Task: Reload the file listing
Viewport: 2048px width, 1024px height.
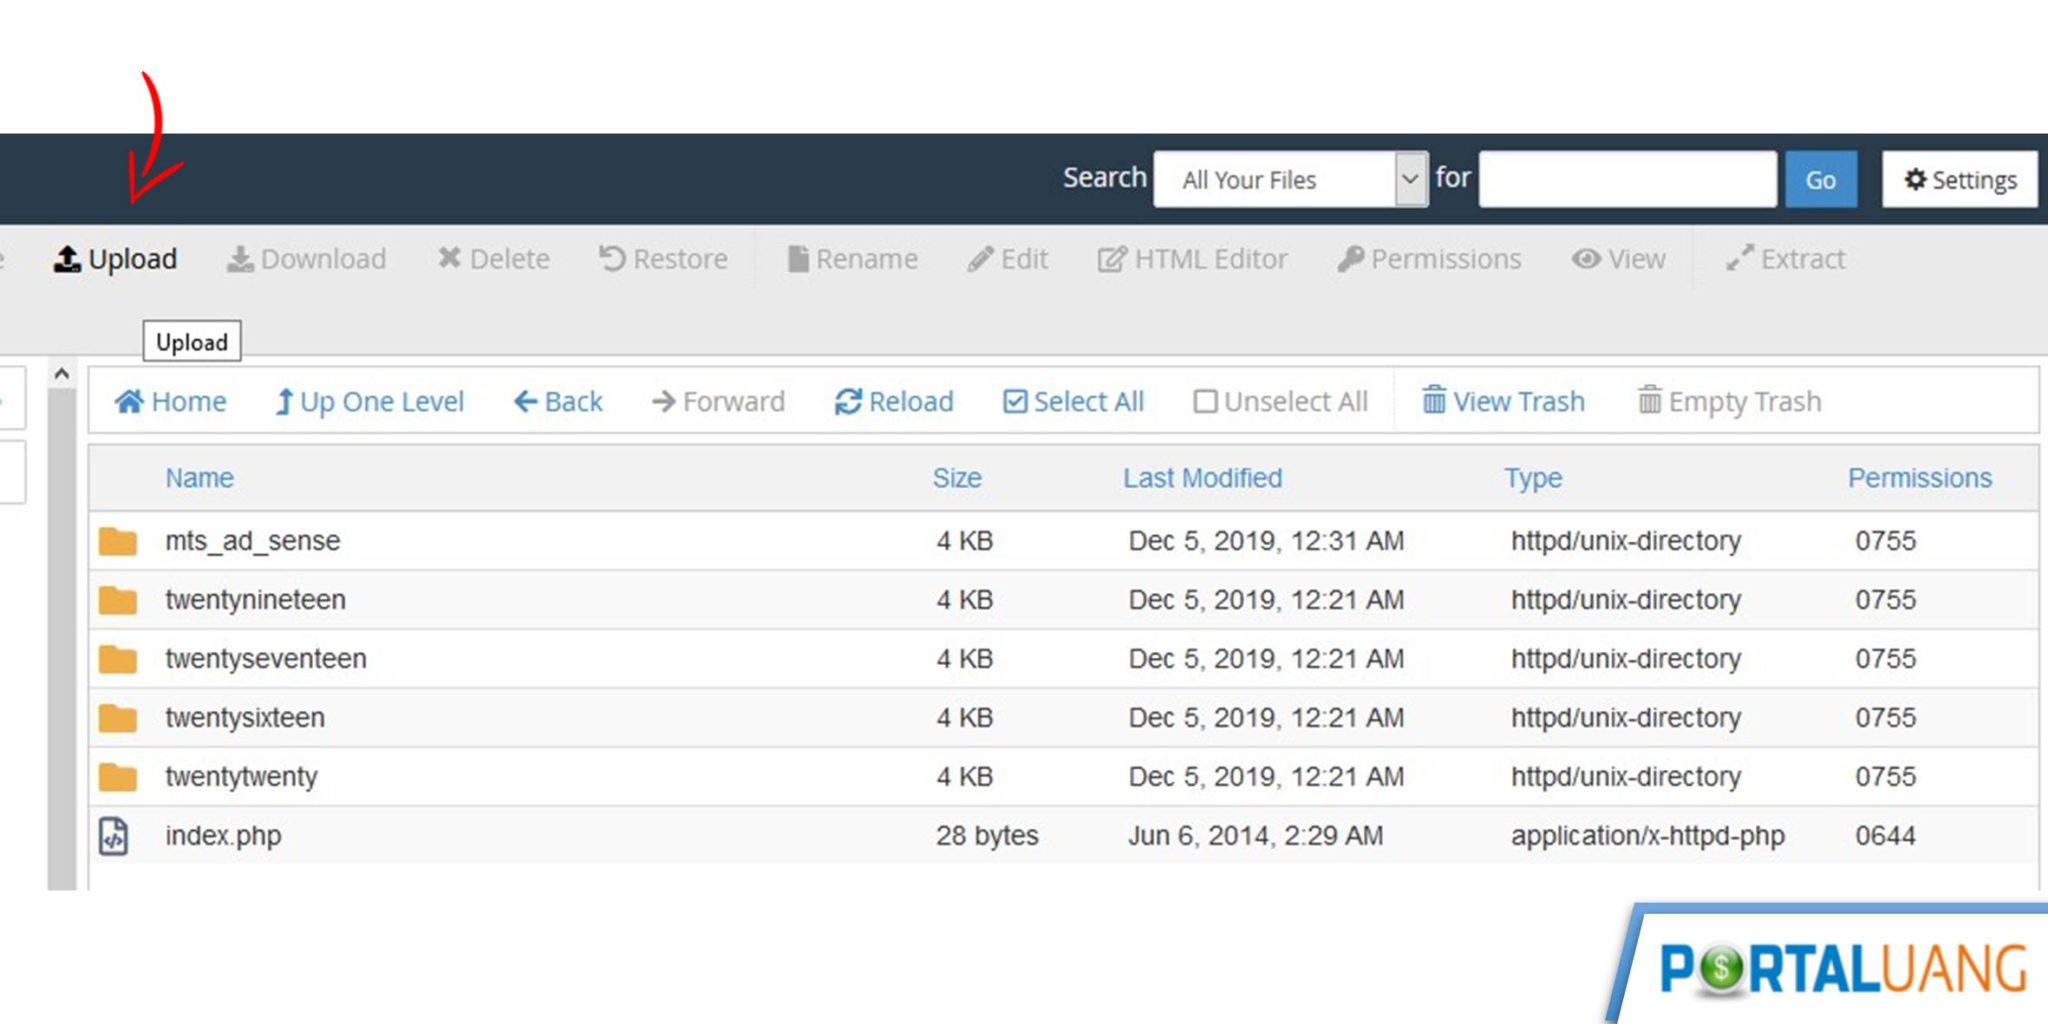Action: (x=894, y=401)
